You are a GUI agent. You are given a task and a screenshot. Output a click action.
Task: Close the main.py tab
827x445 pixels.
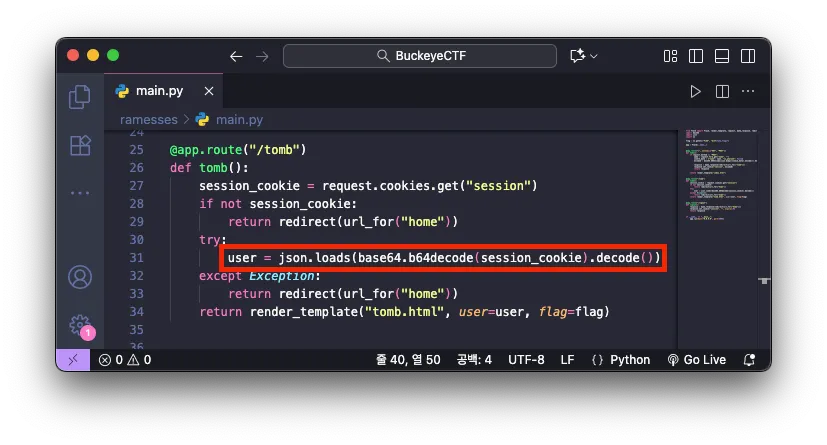209,91
